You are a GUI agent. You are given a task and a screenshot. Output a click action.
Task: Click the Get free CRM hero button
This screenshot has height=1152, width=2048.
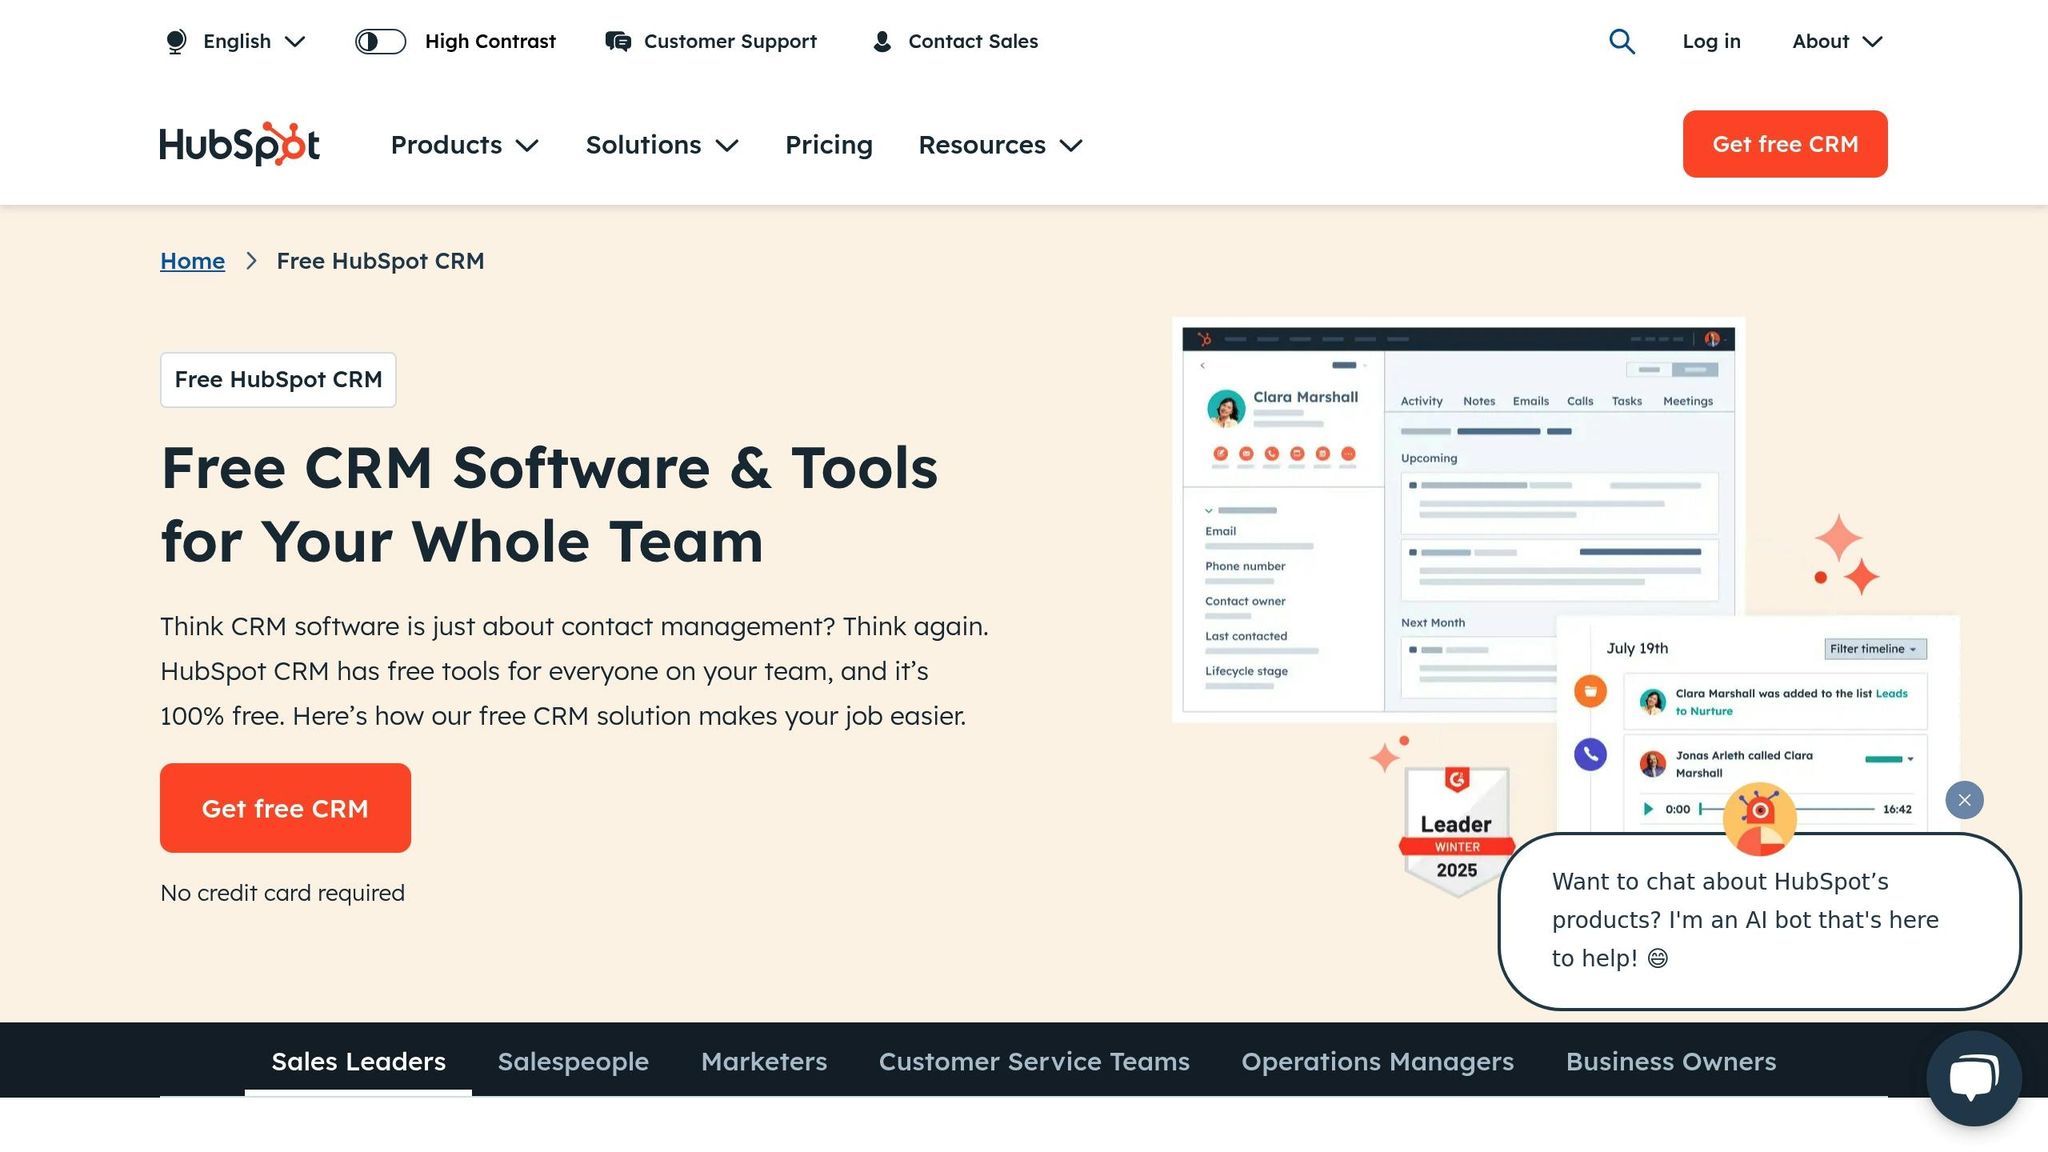(285, 808)
